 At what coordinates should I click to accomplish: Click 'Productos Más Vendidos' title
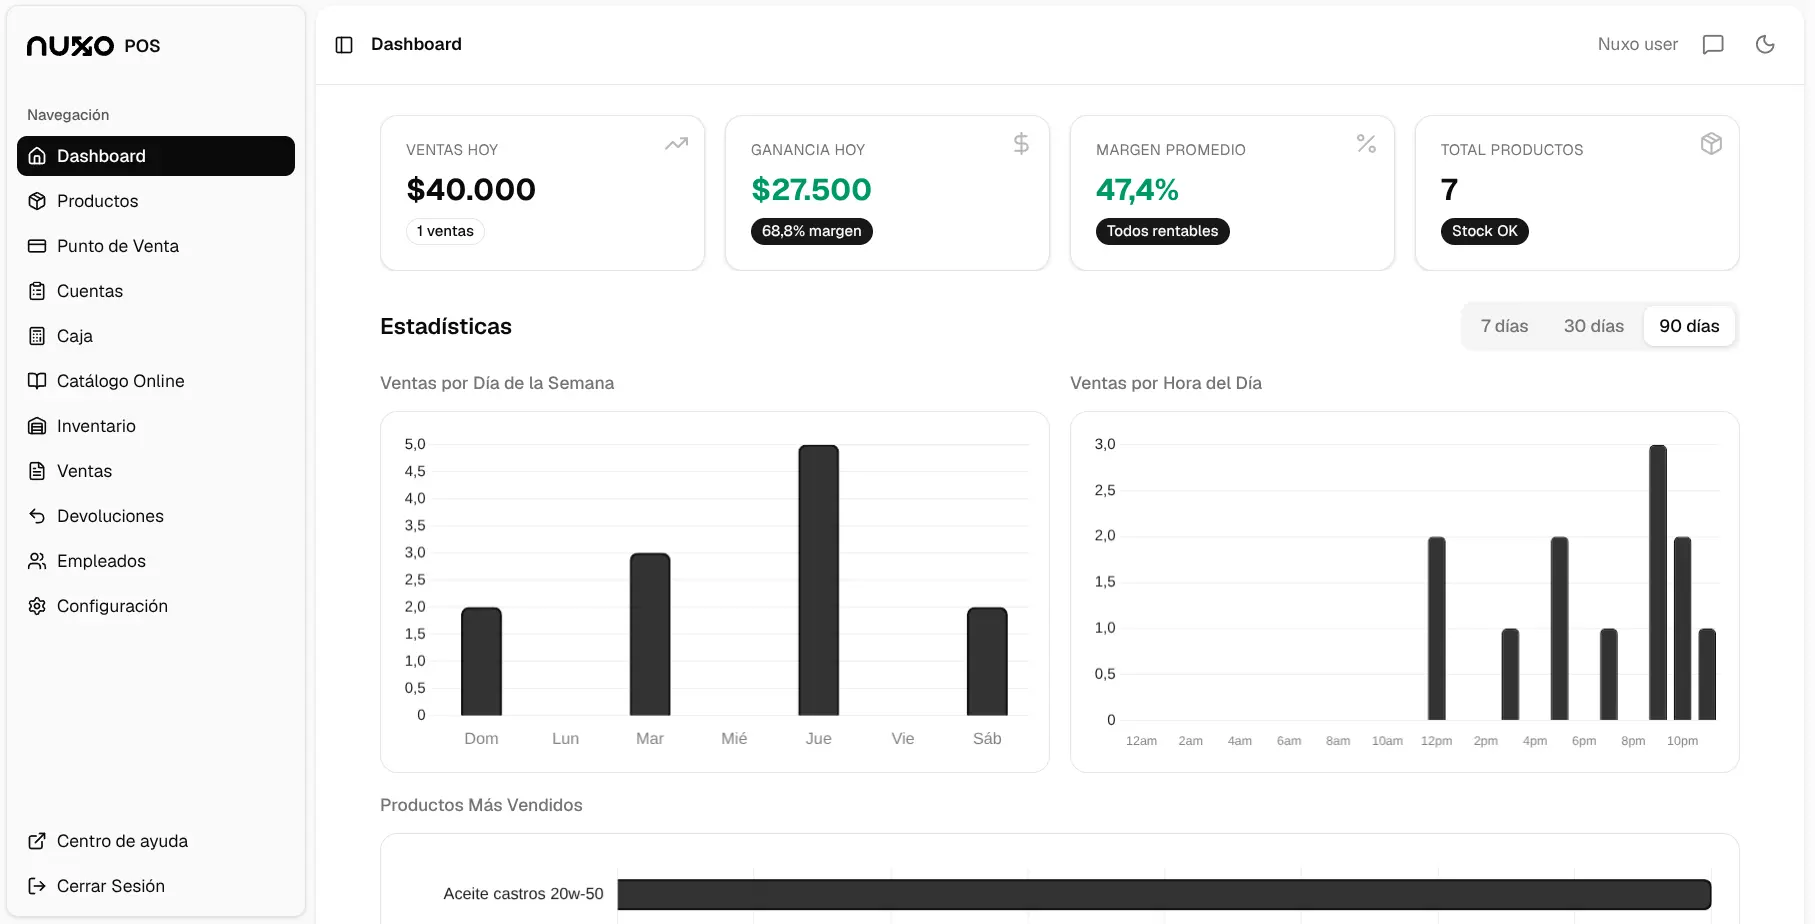tap(481, 805)
